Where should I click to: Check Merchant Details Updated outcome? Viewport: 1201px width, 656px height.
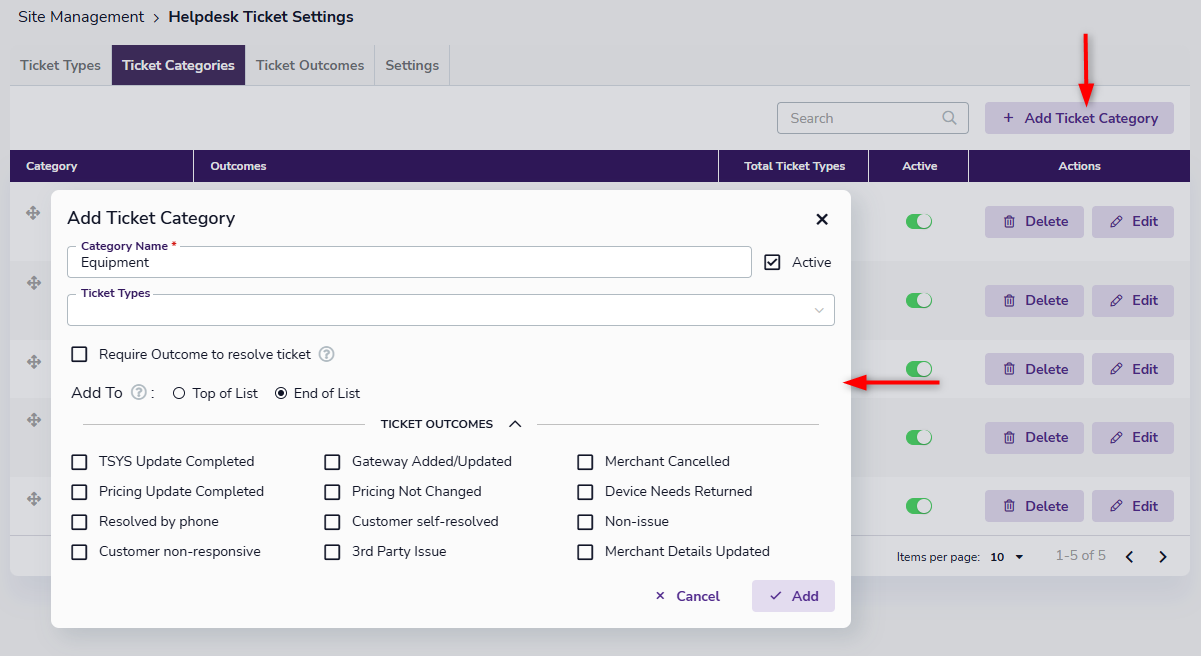click(x=585, y=552)
